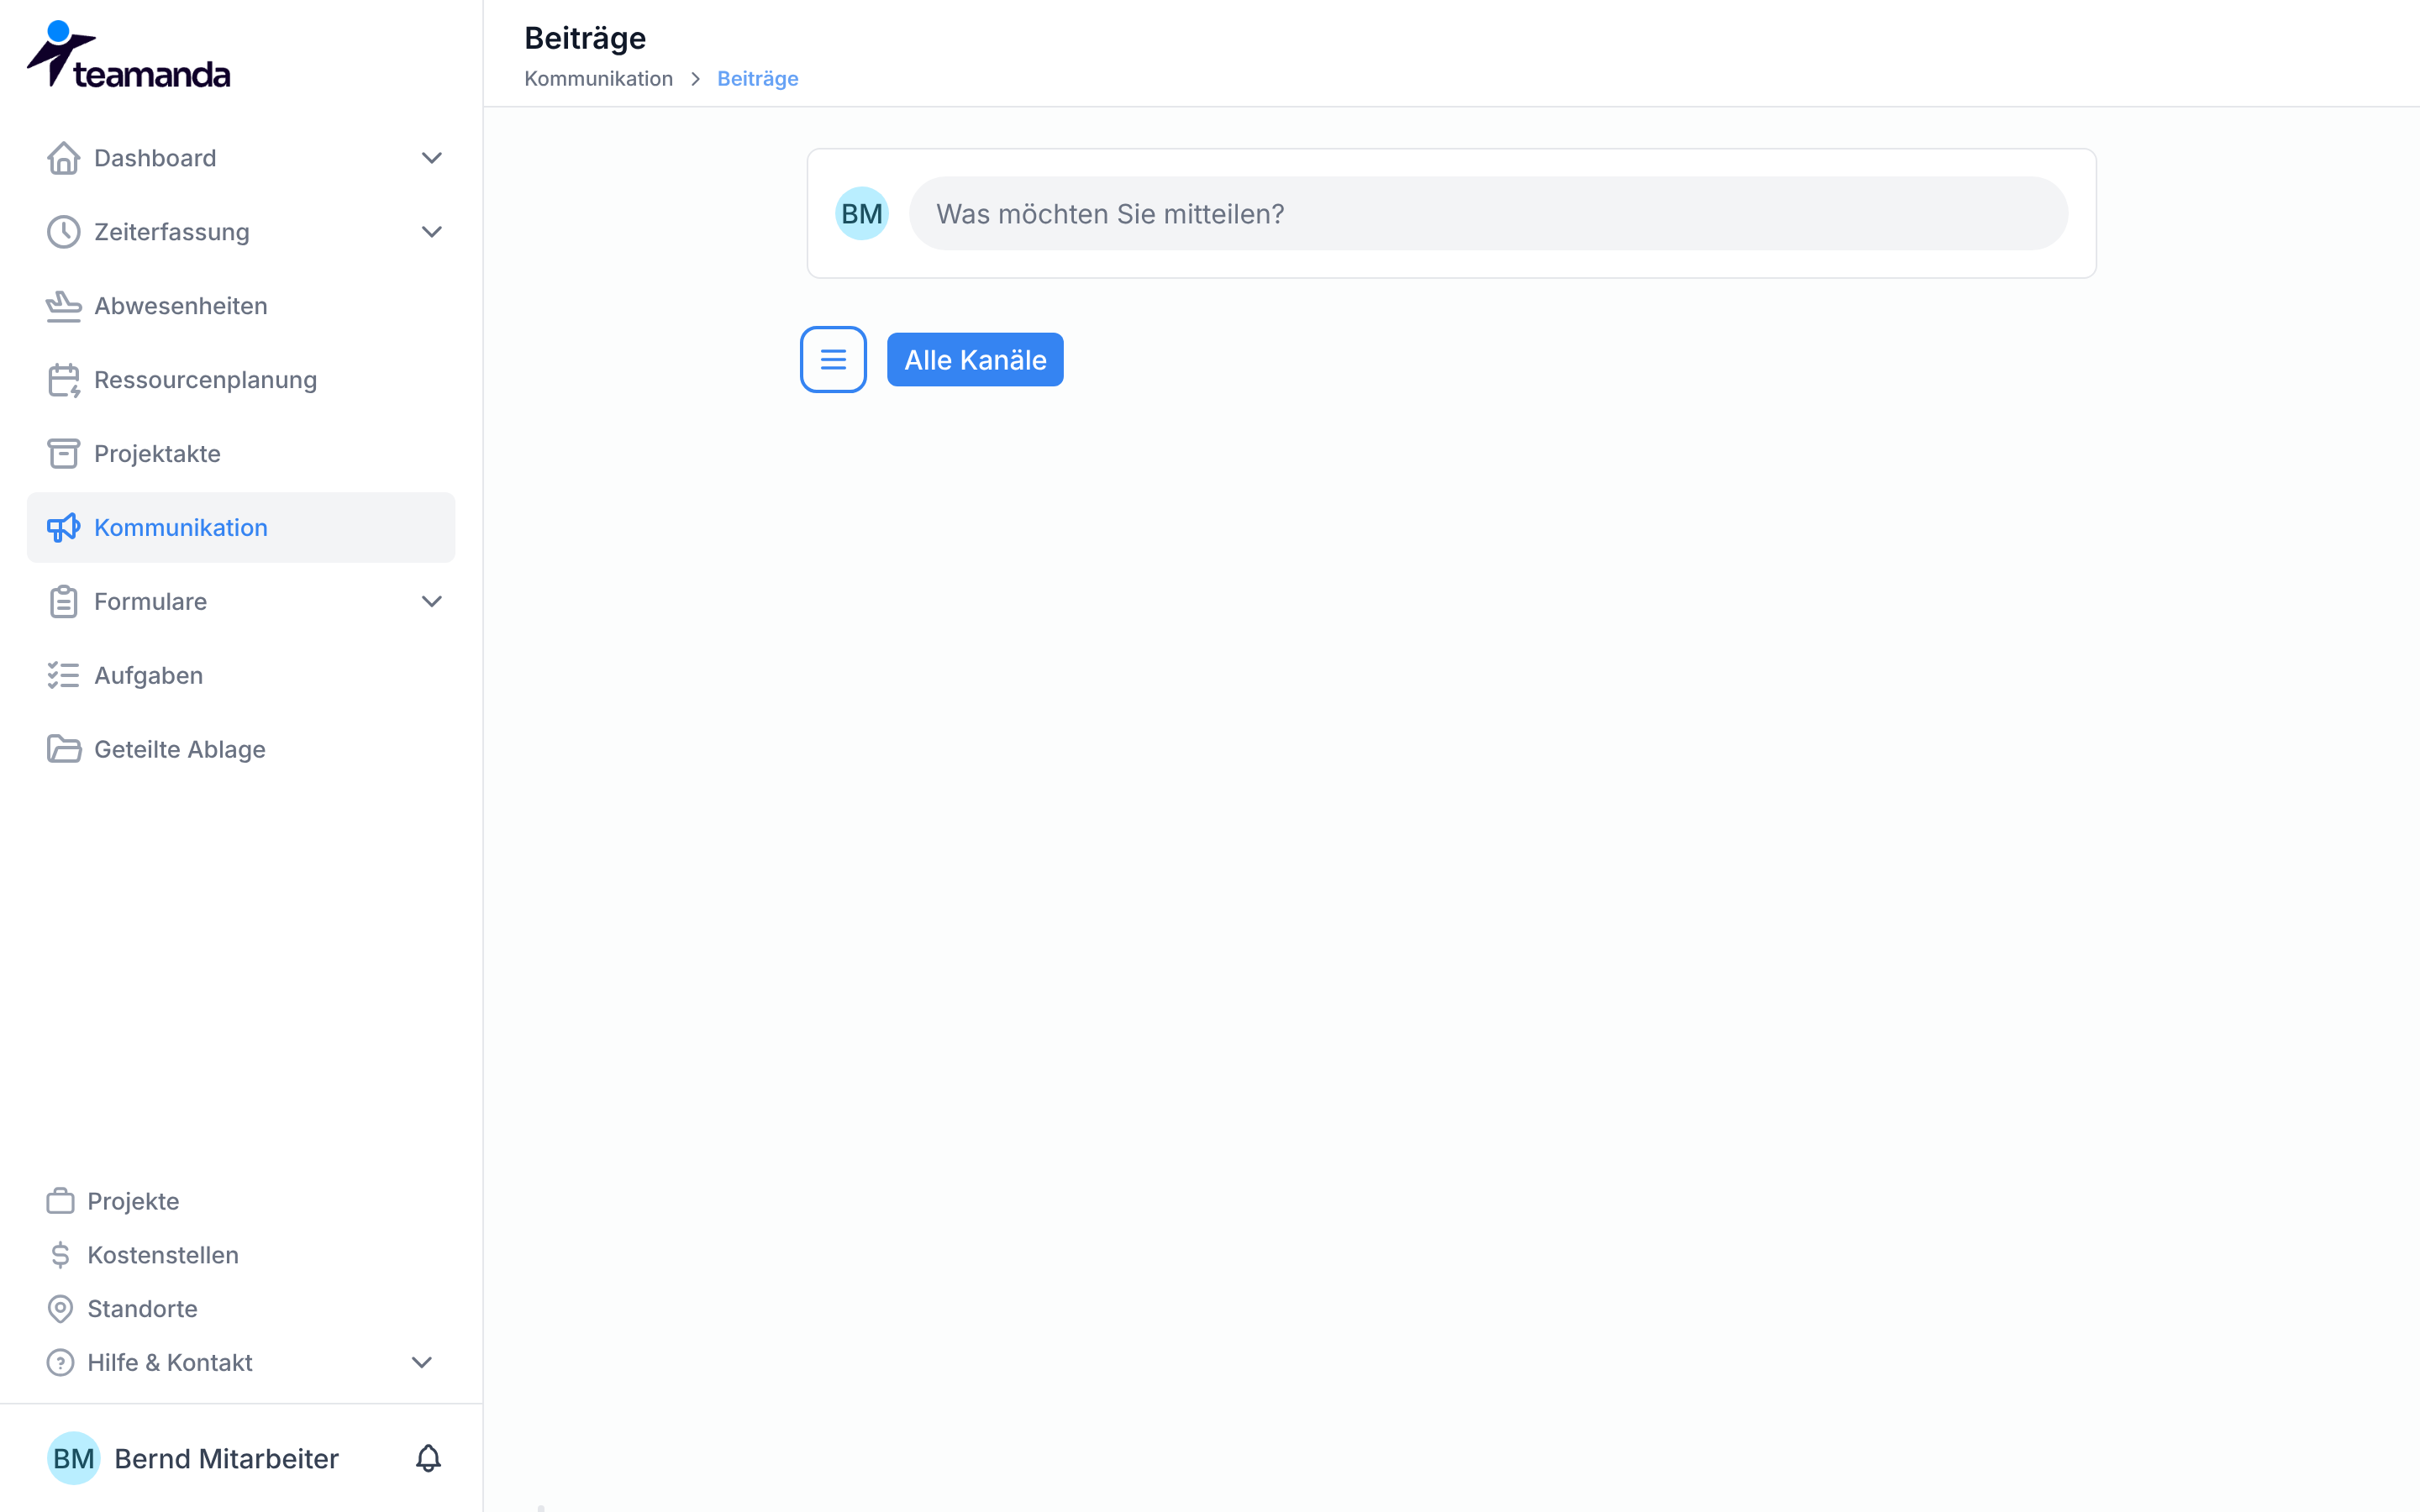
Task: Click the Dashboard home icon
Action: click(63, 158)
